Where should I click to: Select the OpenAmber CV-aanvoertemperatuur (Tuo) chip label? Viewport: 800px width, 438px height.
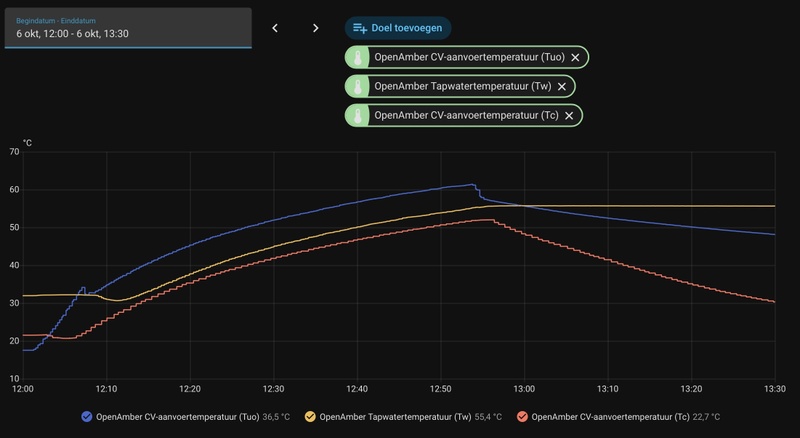[x=469, y=57]
